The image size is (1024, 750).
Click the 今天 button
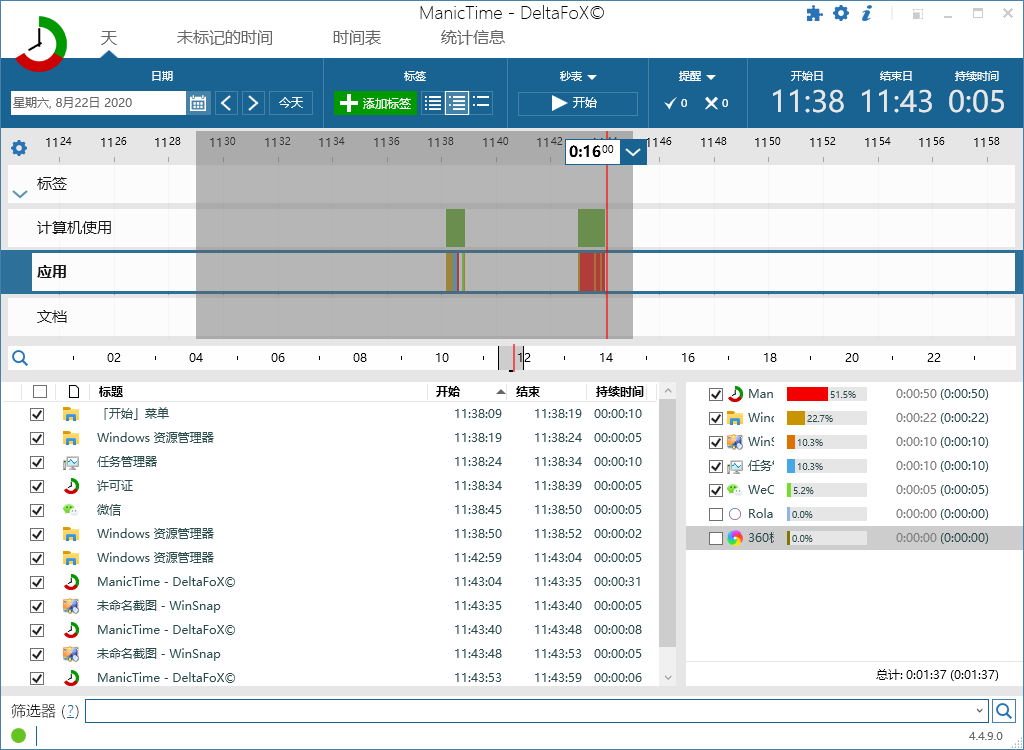[290, 102]
